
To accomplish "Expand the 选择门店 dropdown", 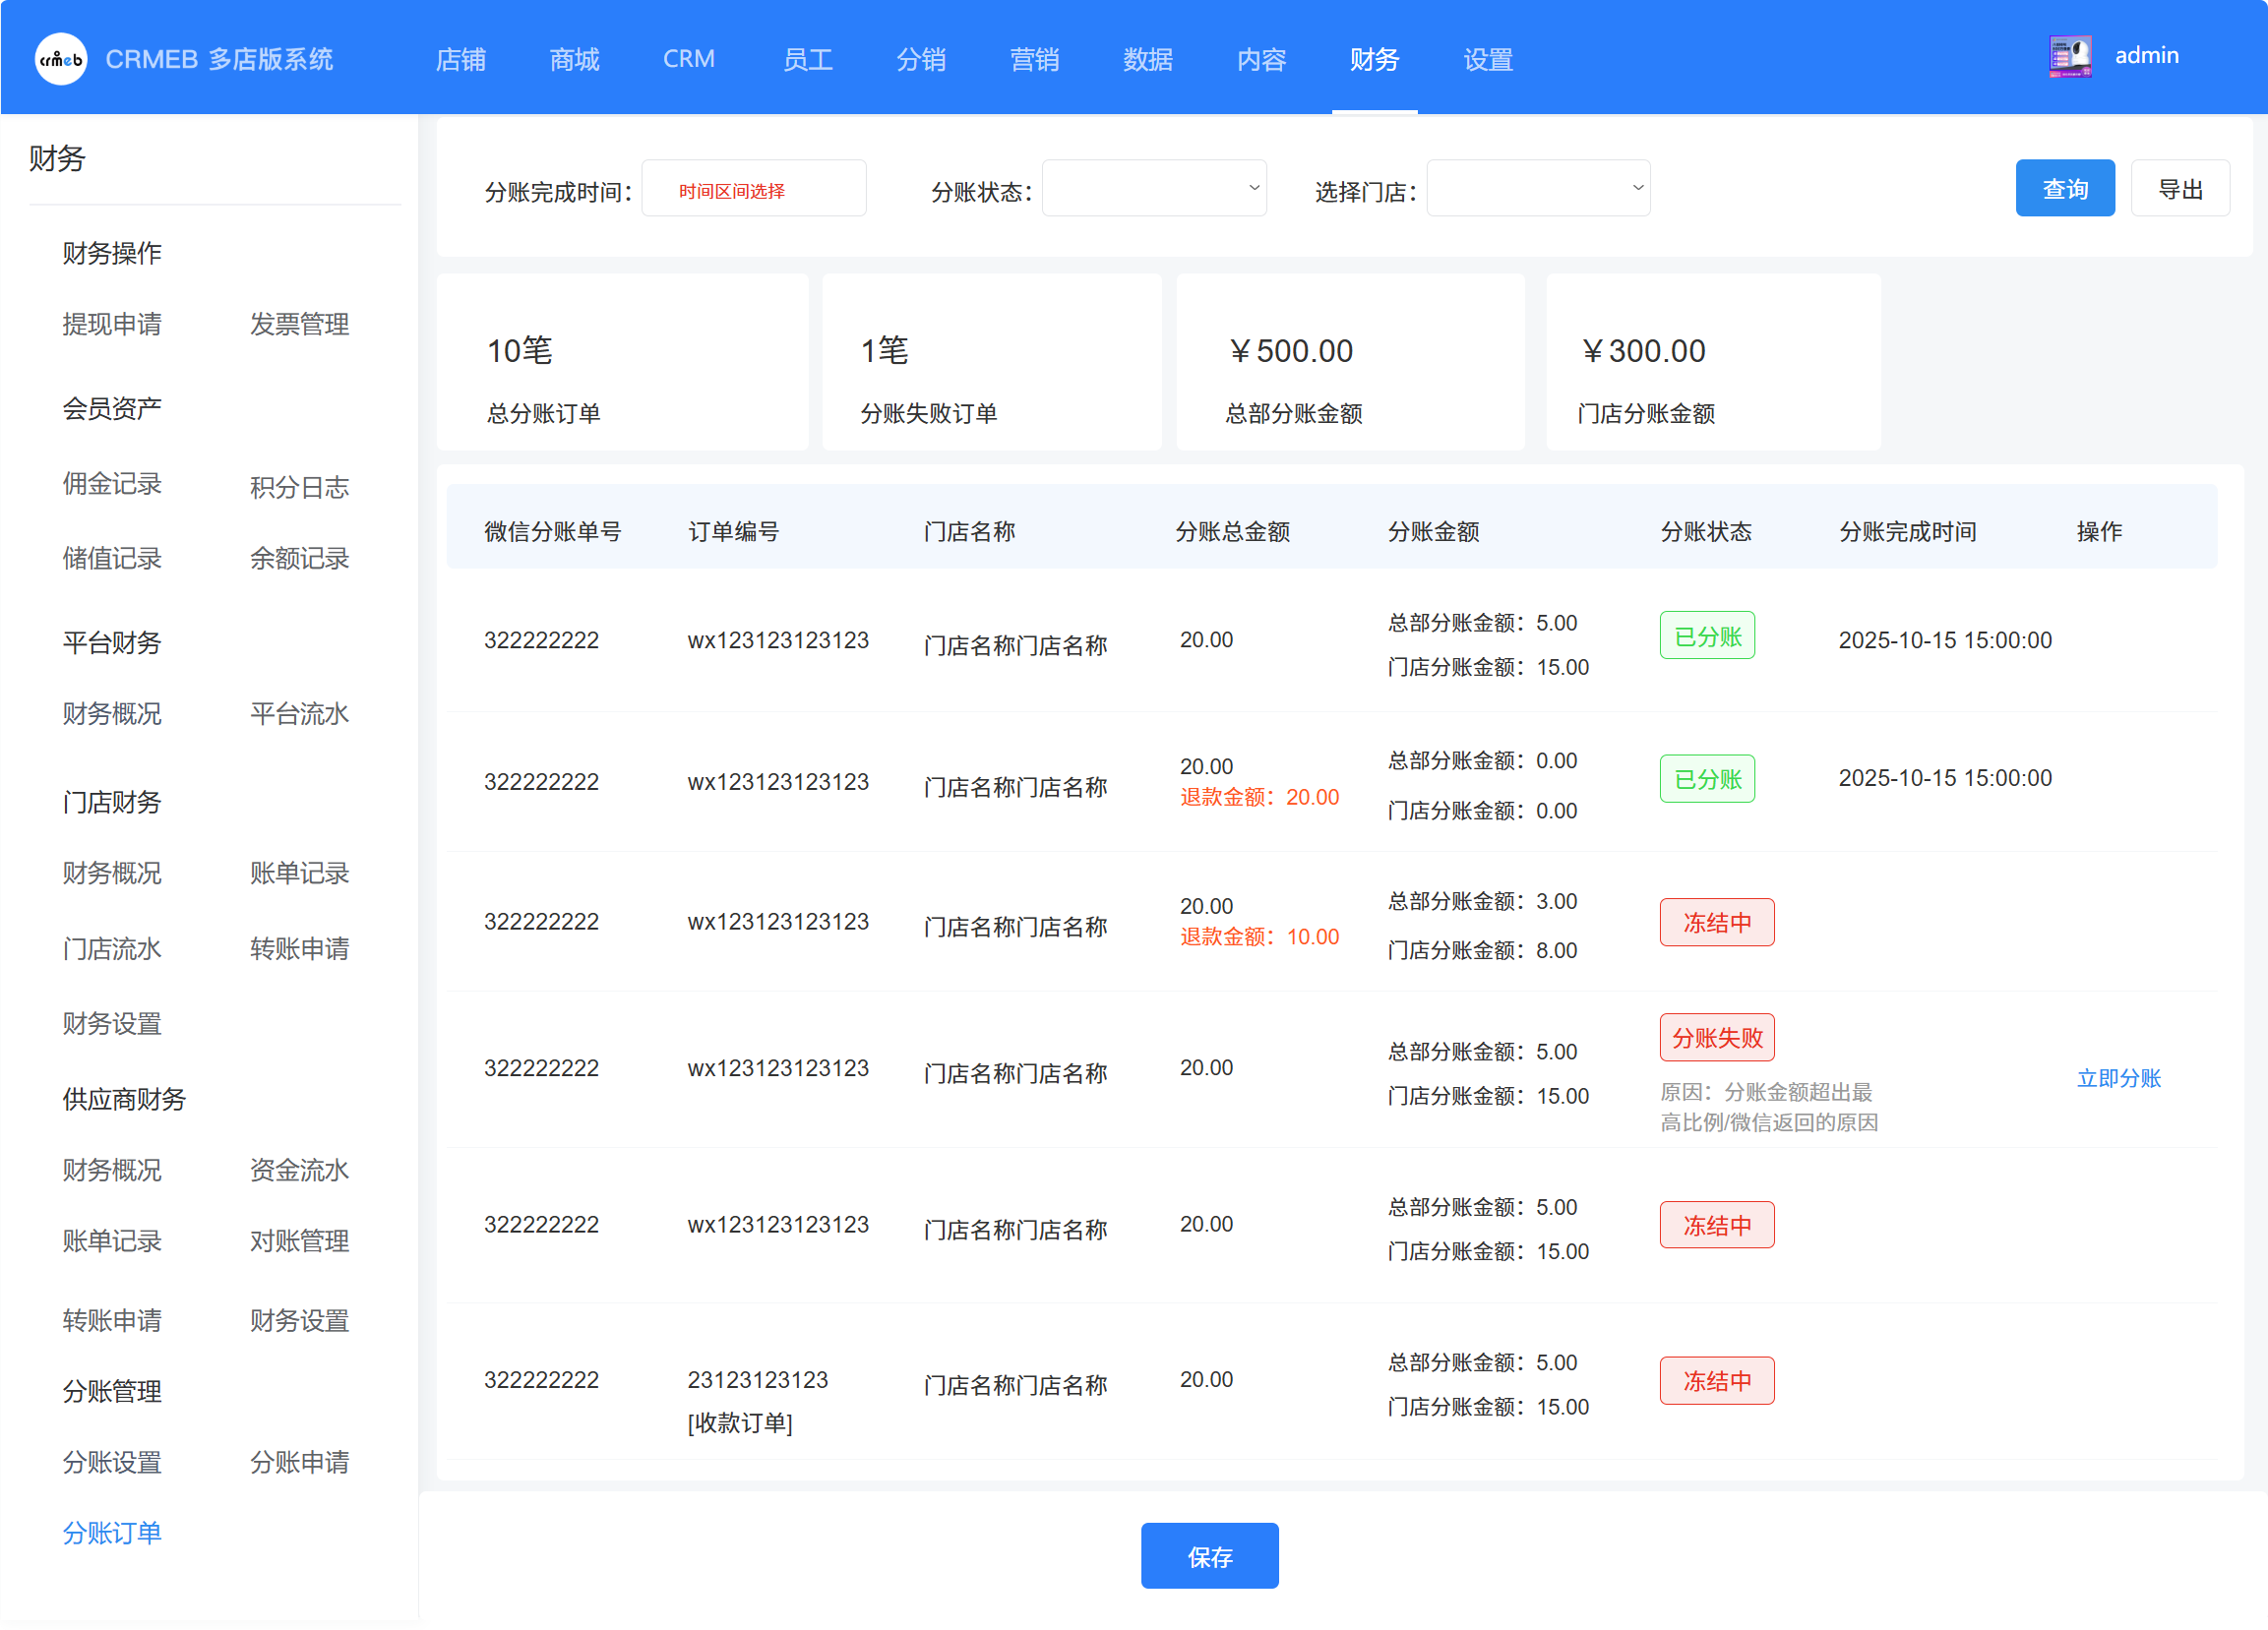I will coord(1537,188).
